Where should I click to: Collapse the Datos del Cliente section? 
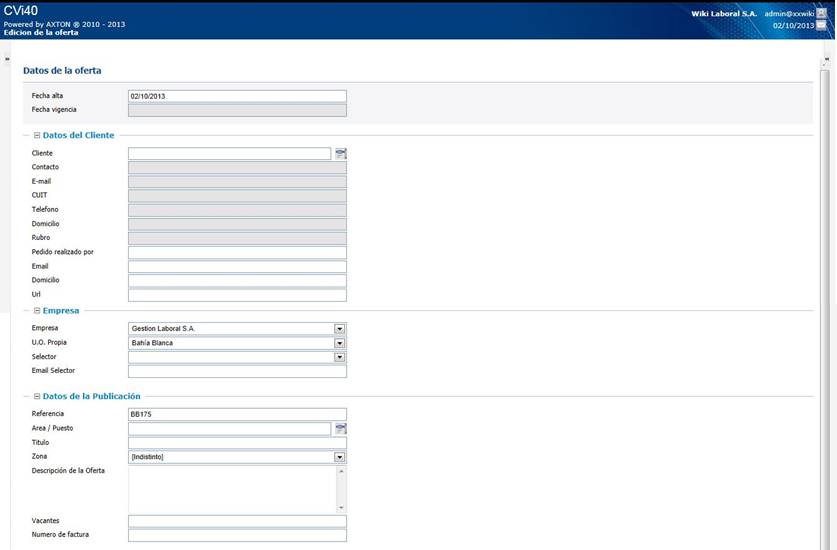pos(37,135)
